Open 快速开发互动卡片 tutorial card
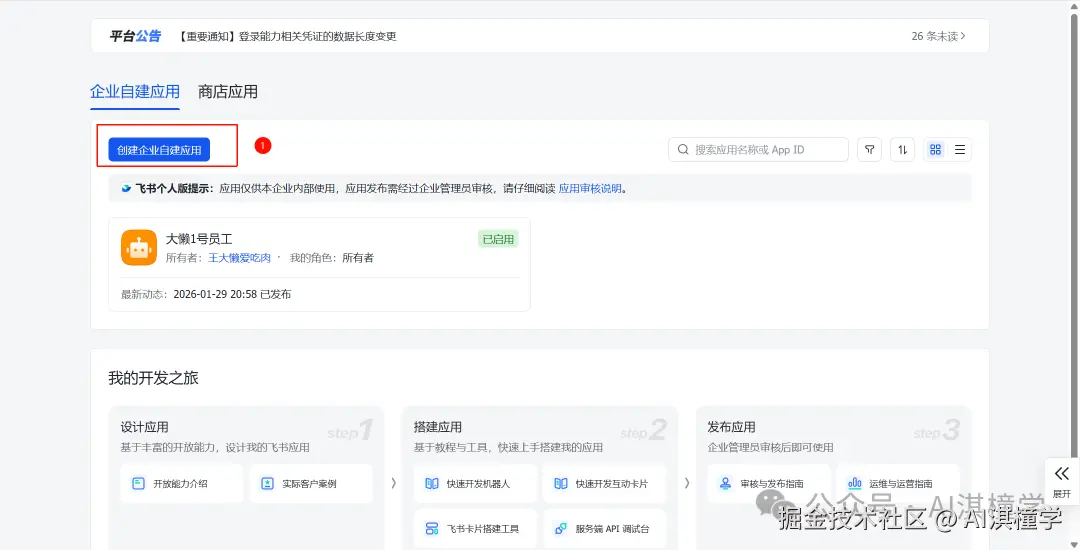The width and height of the screenshot is (1080, 550). [604, 483]
